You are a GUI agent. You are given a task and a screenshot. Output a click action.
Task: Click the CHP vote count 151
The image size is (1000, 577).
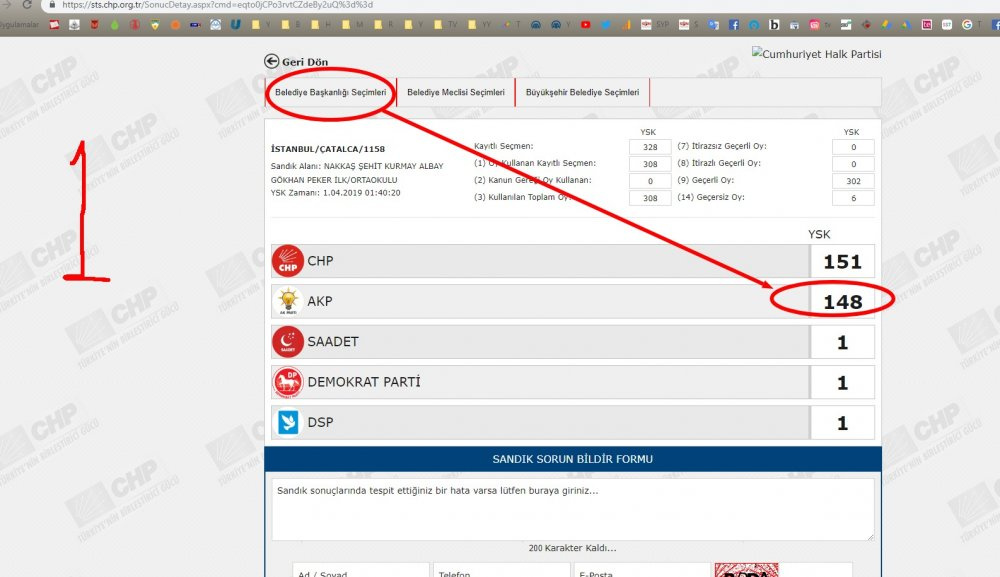(842, 261)
